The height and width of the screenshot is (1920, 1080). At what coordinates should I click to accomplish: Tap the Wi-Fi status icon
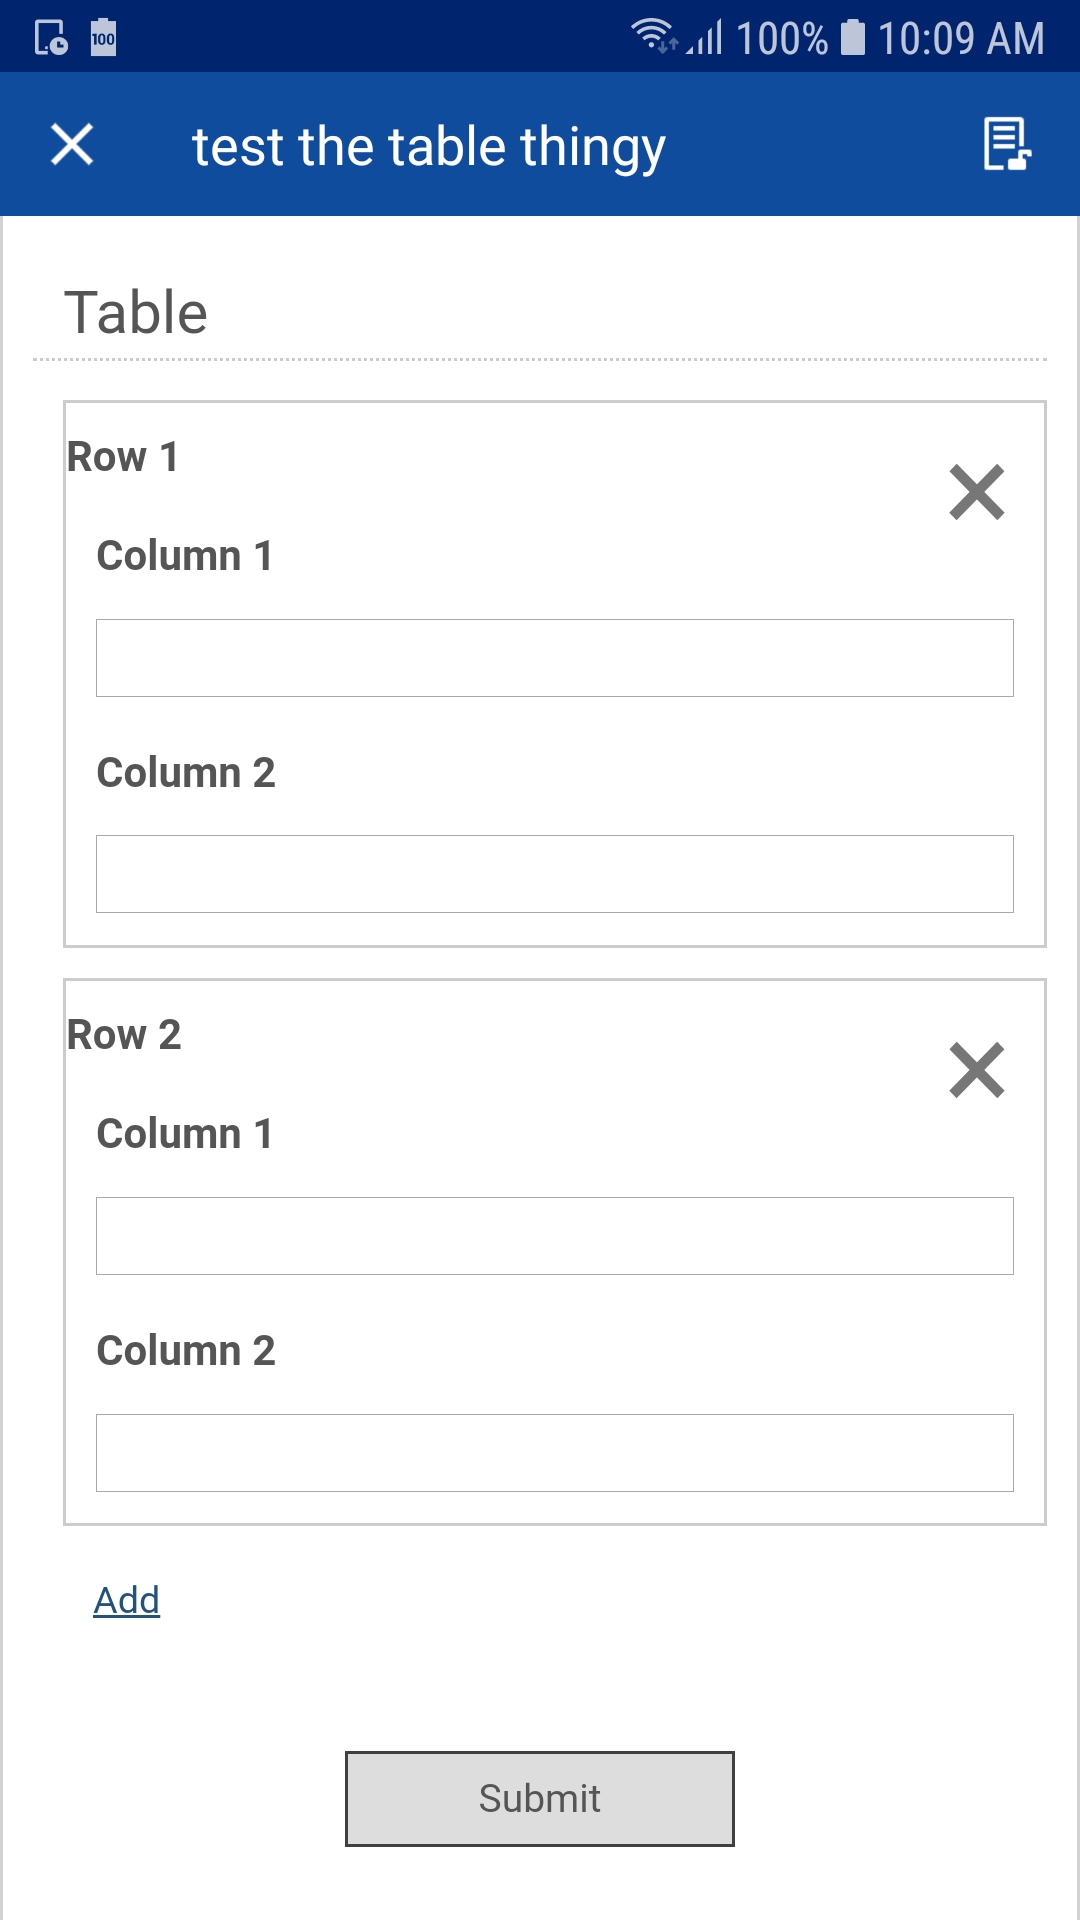click(x=654, y=36)
